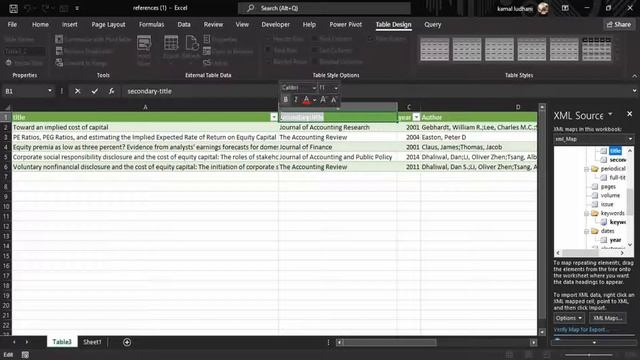The height and width of the screenshot is (360, 640).
Task: Toggle the Total Row checkbox
Action: pos(268,50)
